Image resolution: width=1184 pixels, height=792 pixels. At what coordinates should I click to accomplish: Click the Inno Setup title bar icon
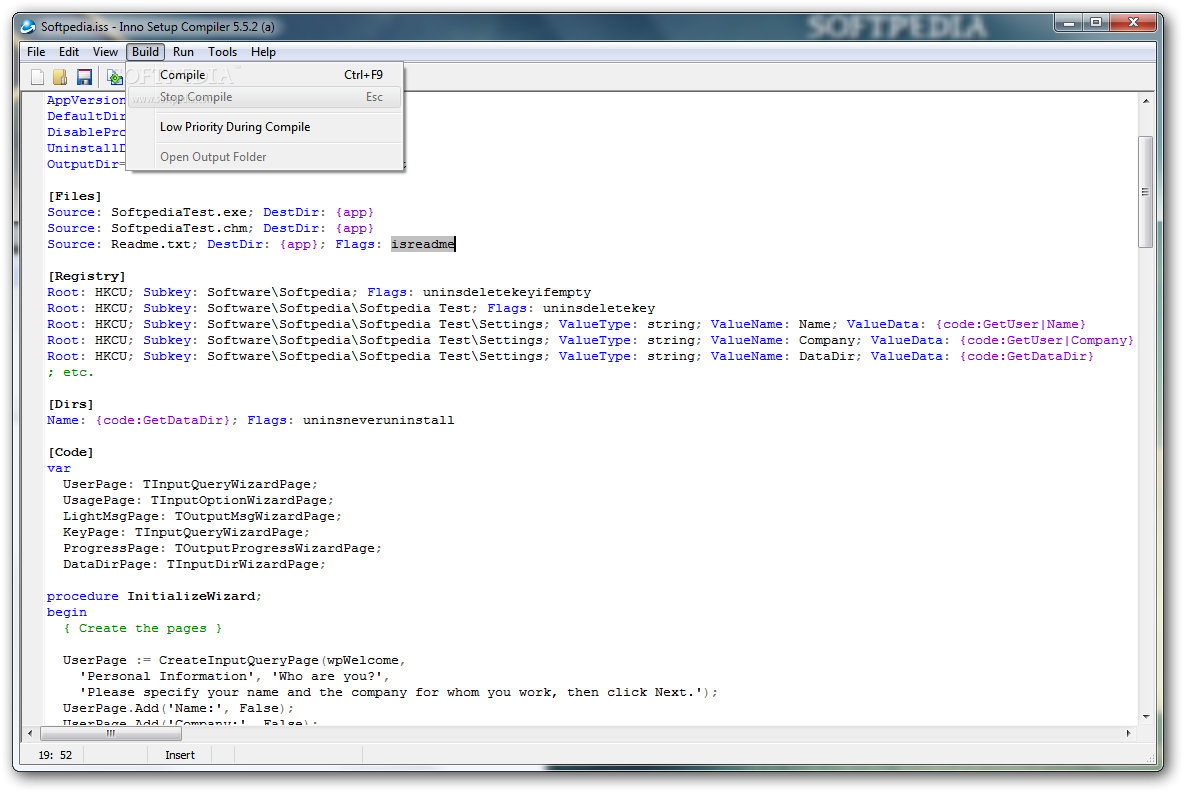click(x=28, y=26)
